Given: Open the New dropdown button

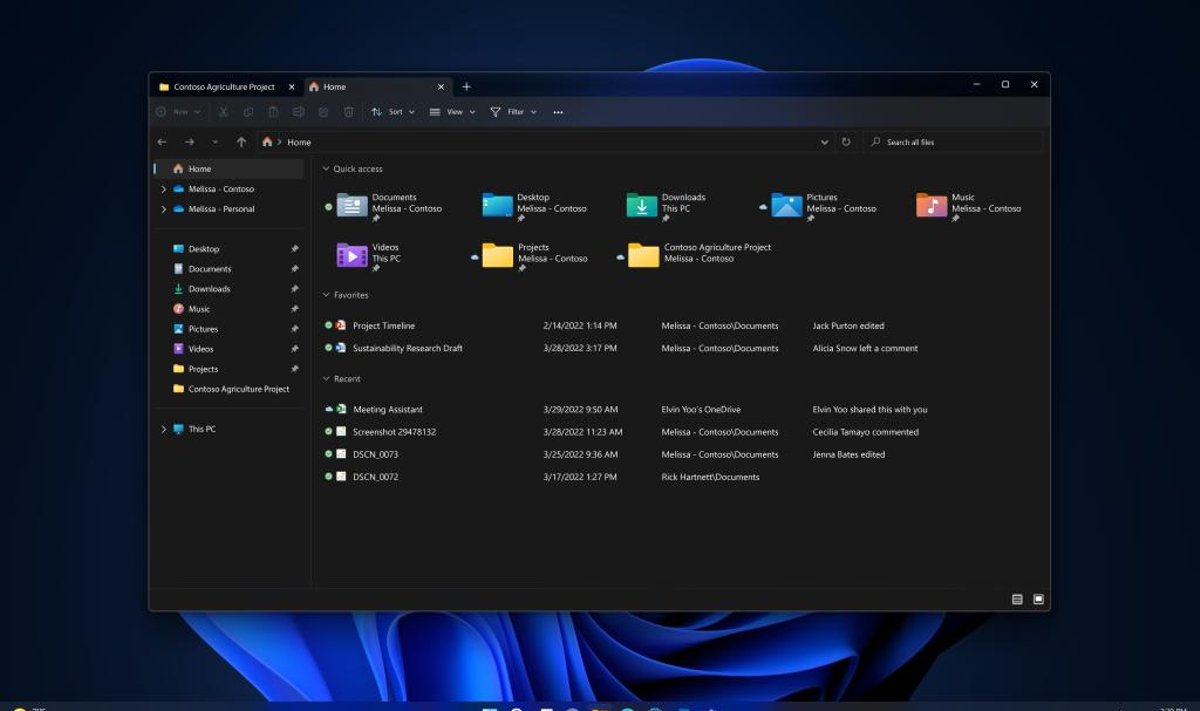Looking at the screenshot, I should pyautogui.click(x=179, y=112).
